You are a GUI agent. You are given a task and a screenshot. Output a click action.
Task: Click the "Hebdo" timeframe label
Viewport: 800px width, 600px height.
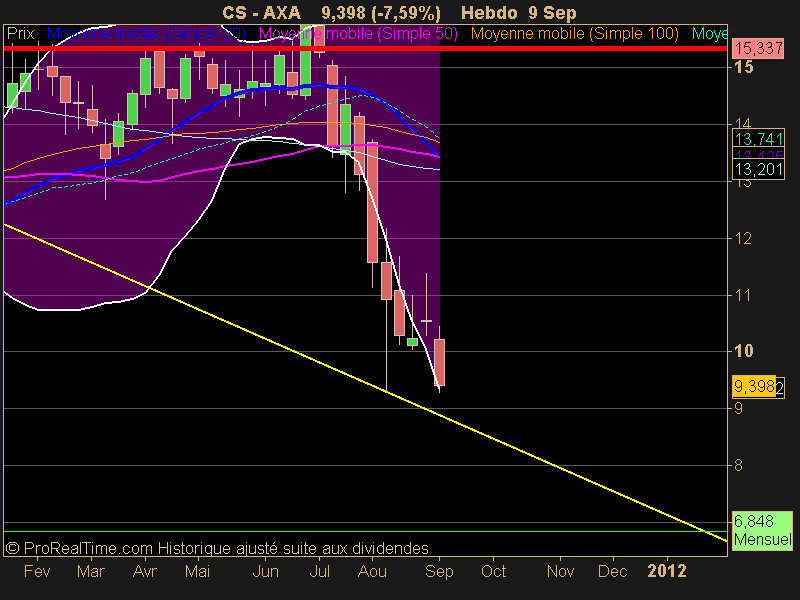489,13
